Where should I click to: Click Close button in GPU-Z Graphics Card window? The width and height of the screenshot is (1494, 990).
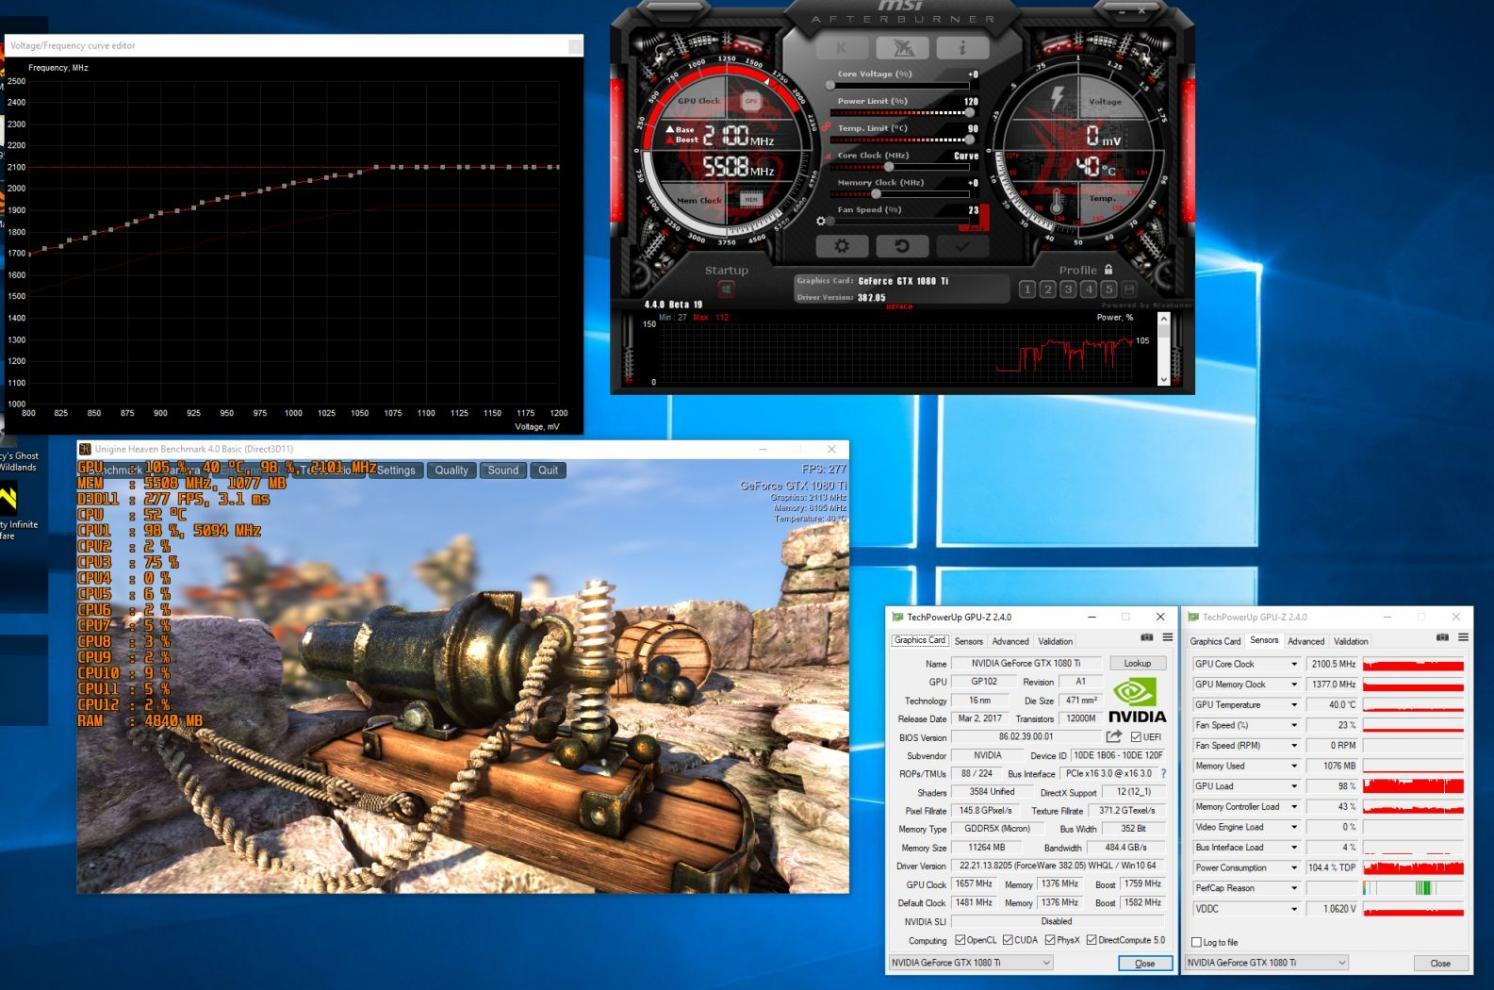coord(1145,963)
